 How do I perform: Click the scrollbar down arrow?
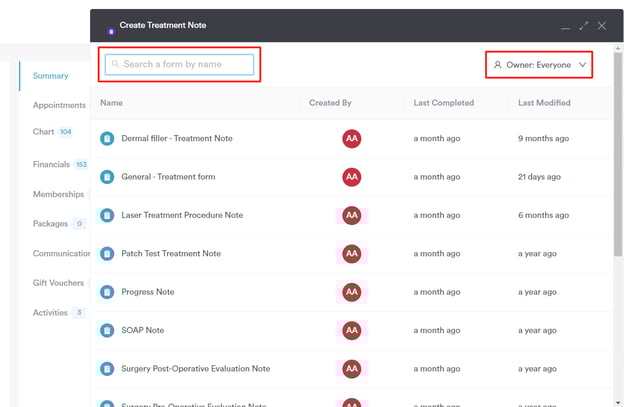[618, 403]
